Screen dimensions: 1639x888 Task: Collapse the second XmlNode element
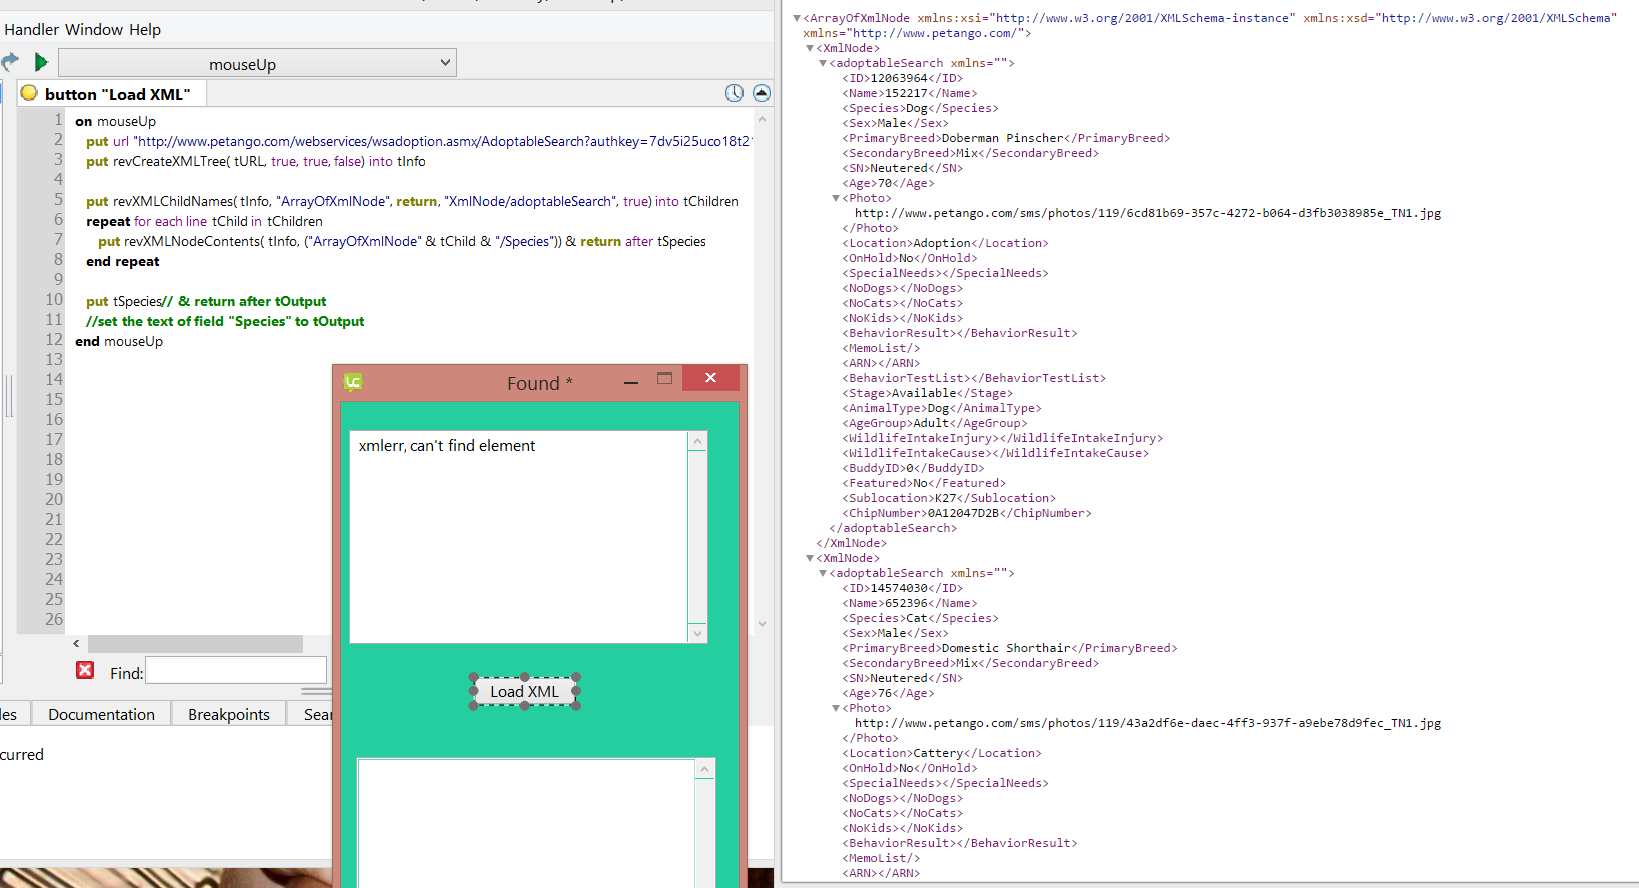tap(810, 558)
